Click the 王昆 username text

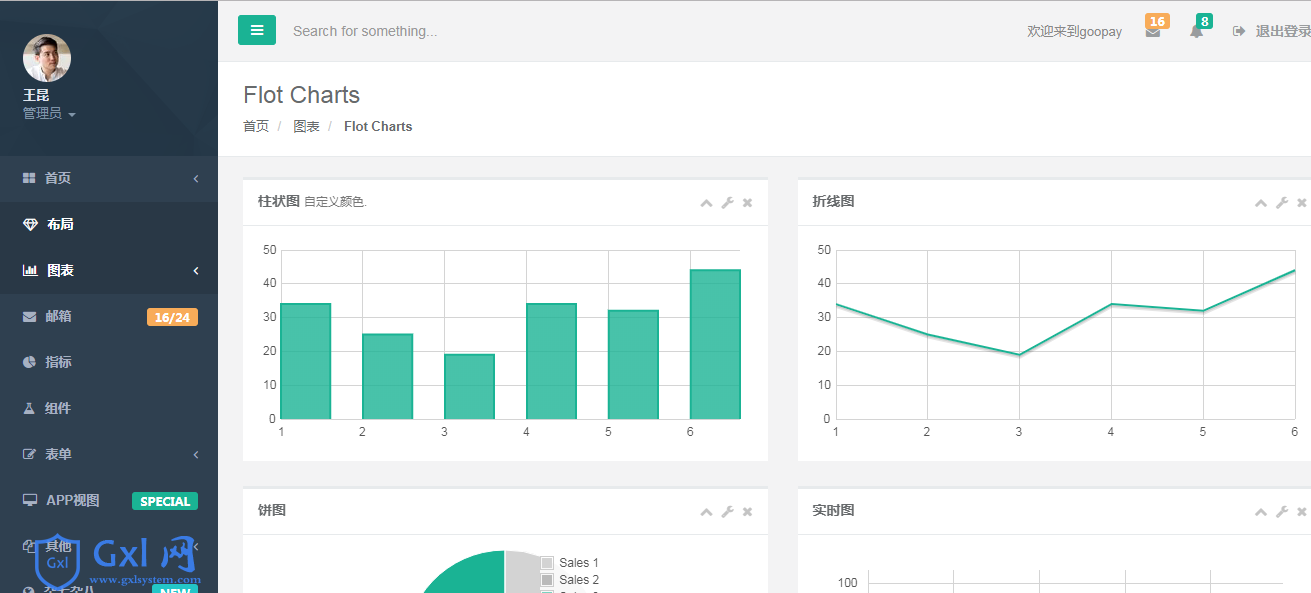tap(36, 95)
